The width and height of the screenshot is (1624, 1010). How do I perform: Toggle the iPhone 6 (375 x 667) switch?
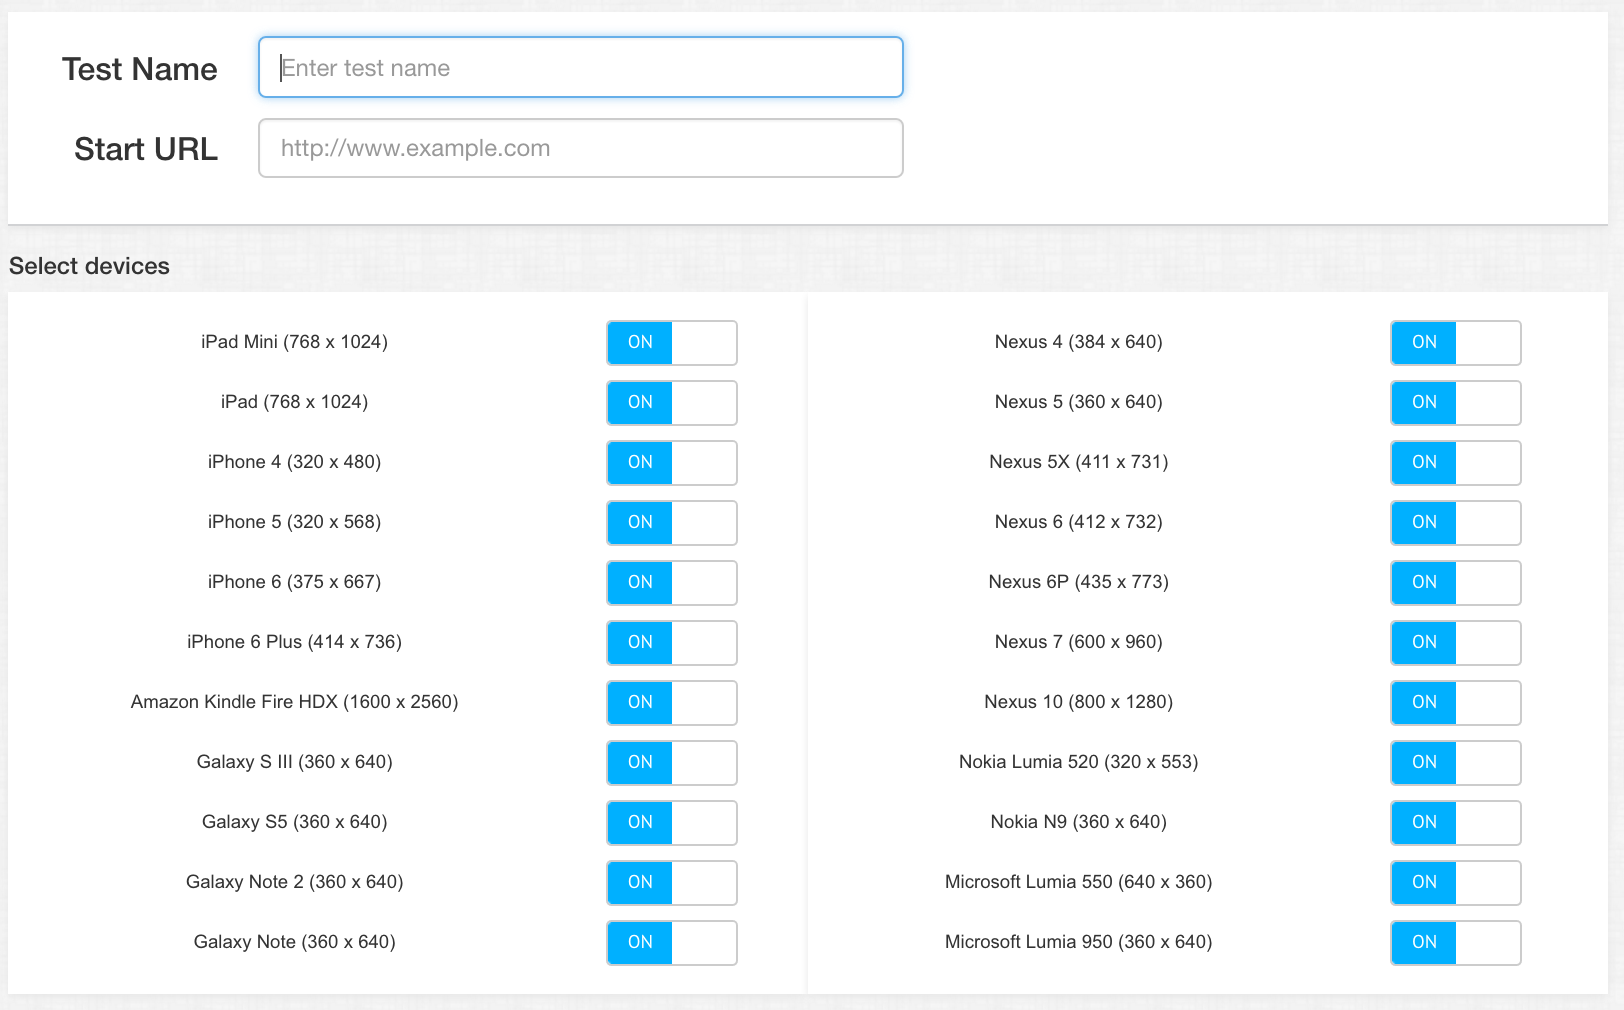tap(672, 583)
